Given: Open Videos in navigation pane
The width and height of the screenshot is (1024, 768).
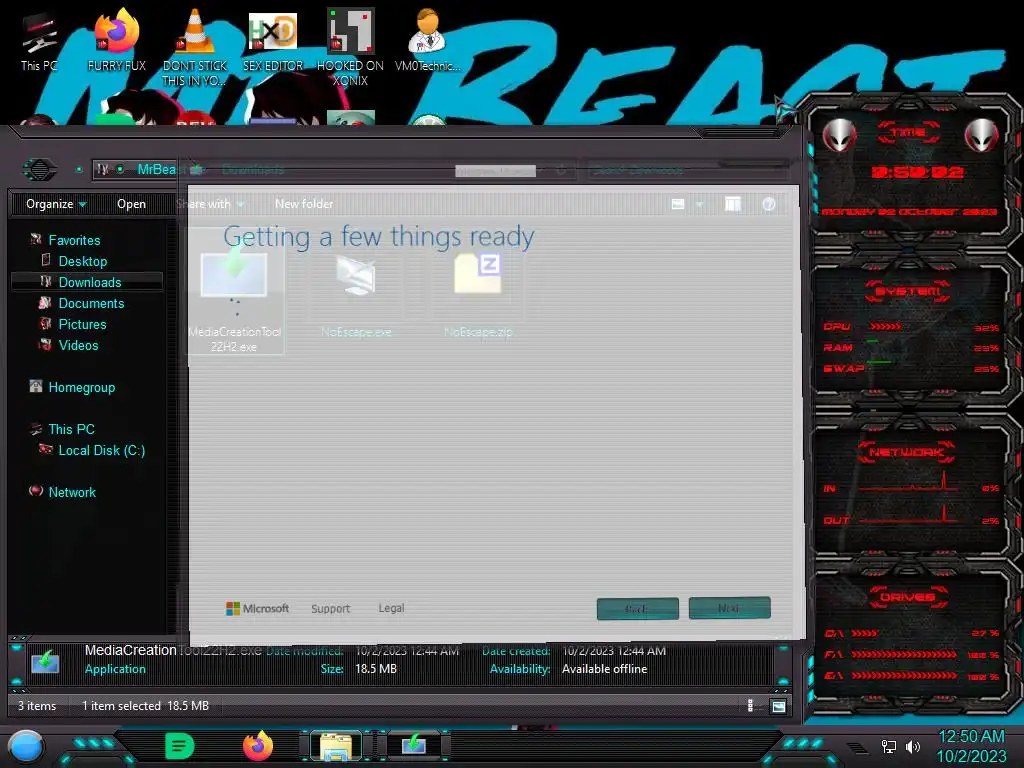Looking at the screenshot, I should [x=78, y=345].
